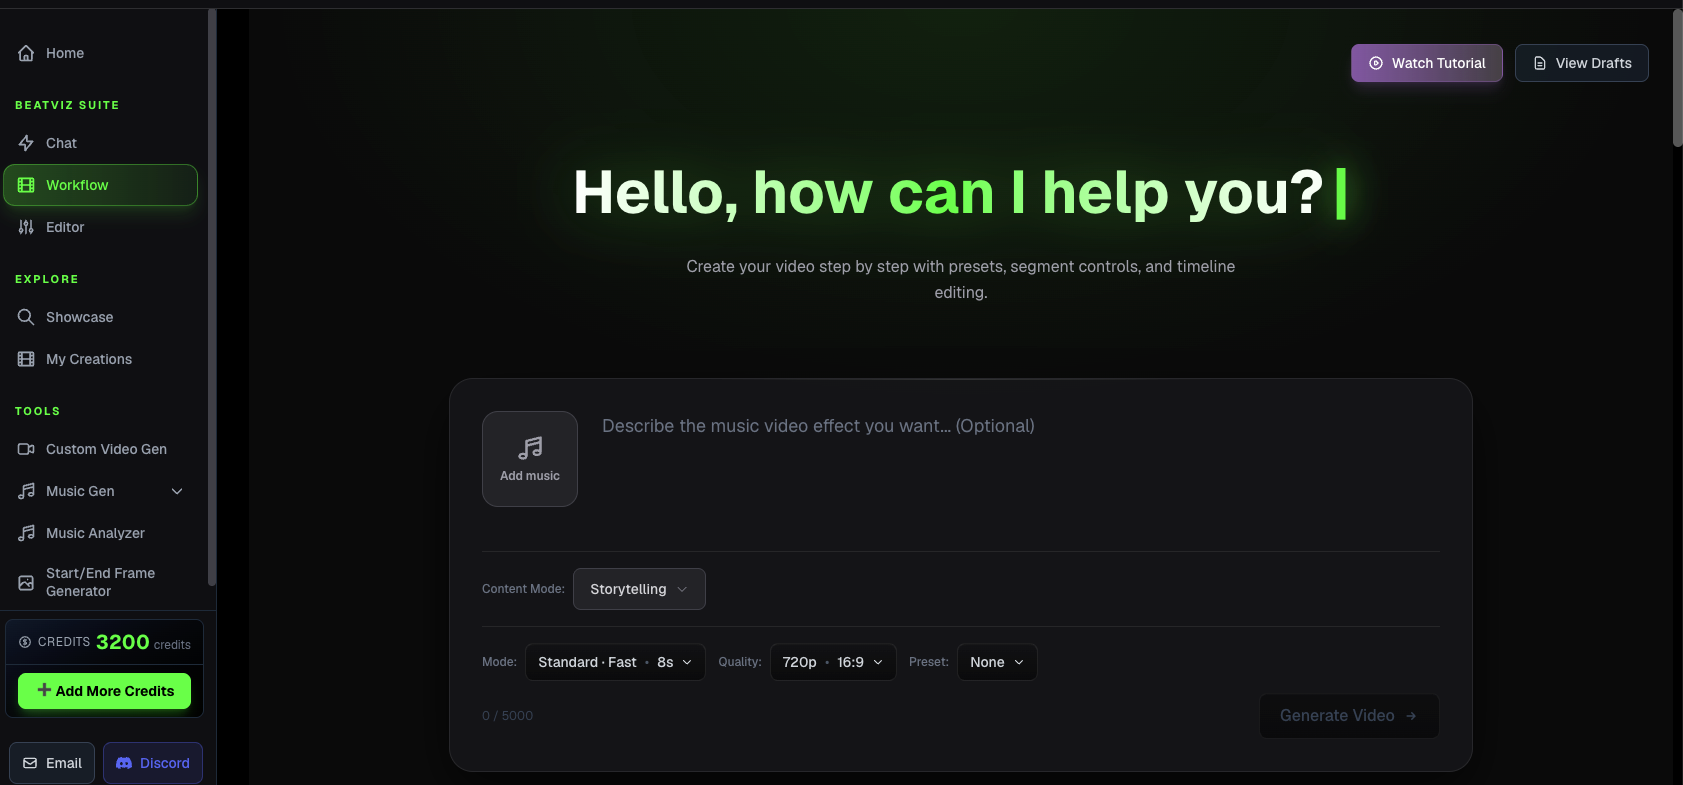This screenshot has width=1683, height=785.
Task: Click the Watch Tutorial button
Action: point(1427,63)
